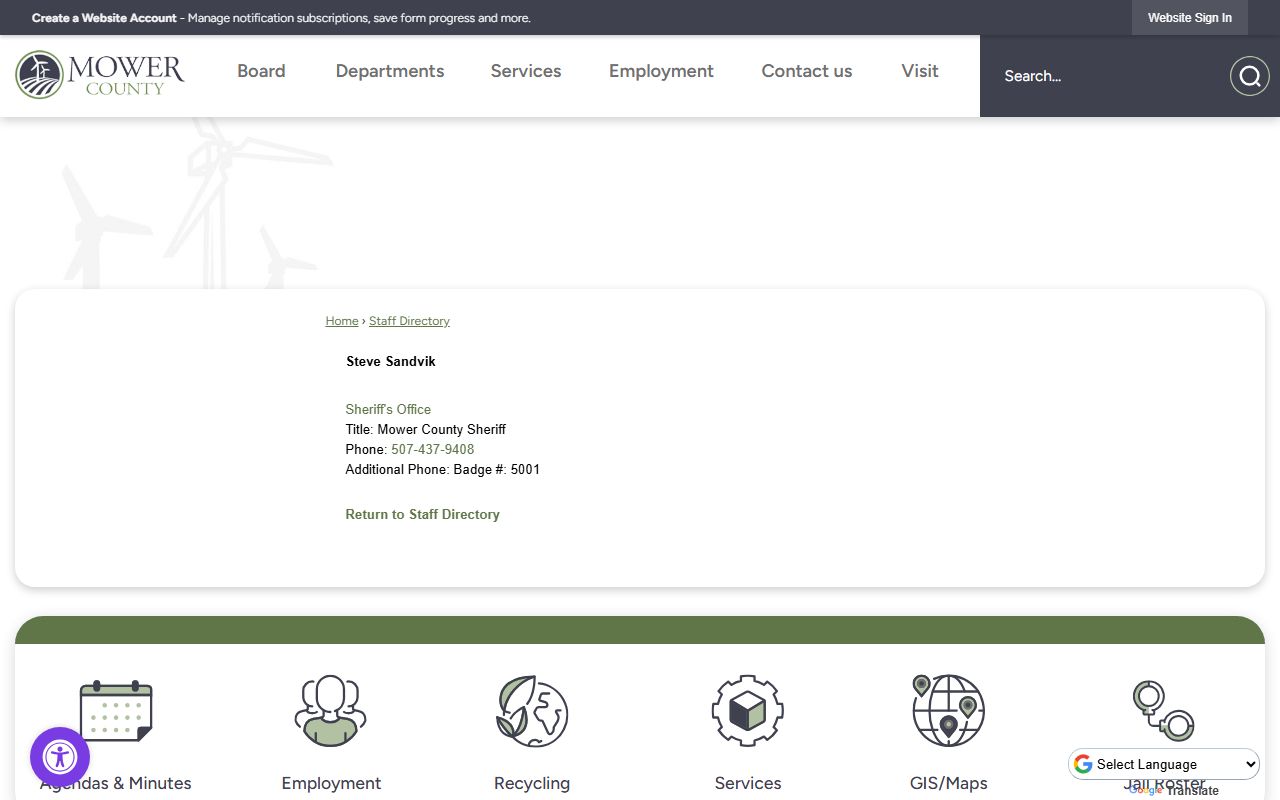Click the Employment quick link label
This screenshot has height=800, width=1280.
tap(331, 783)
